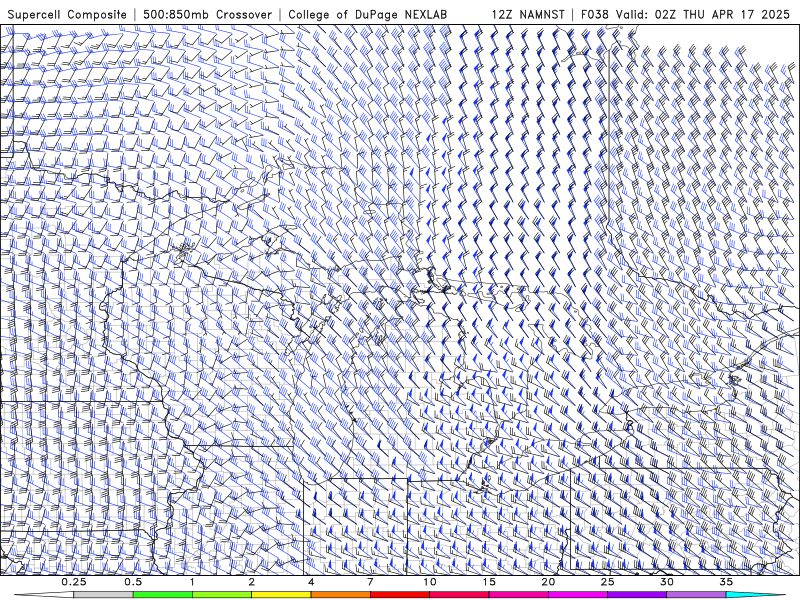Click the "35" legend value
This screenshot has height=600, width=800.
(726, 582)
